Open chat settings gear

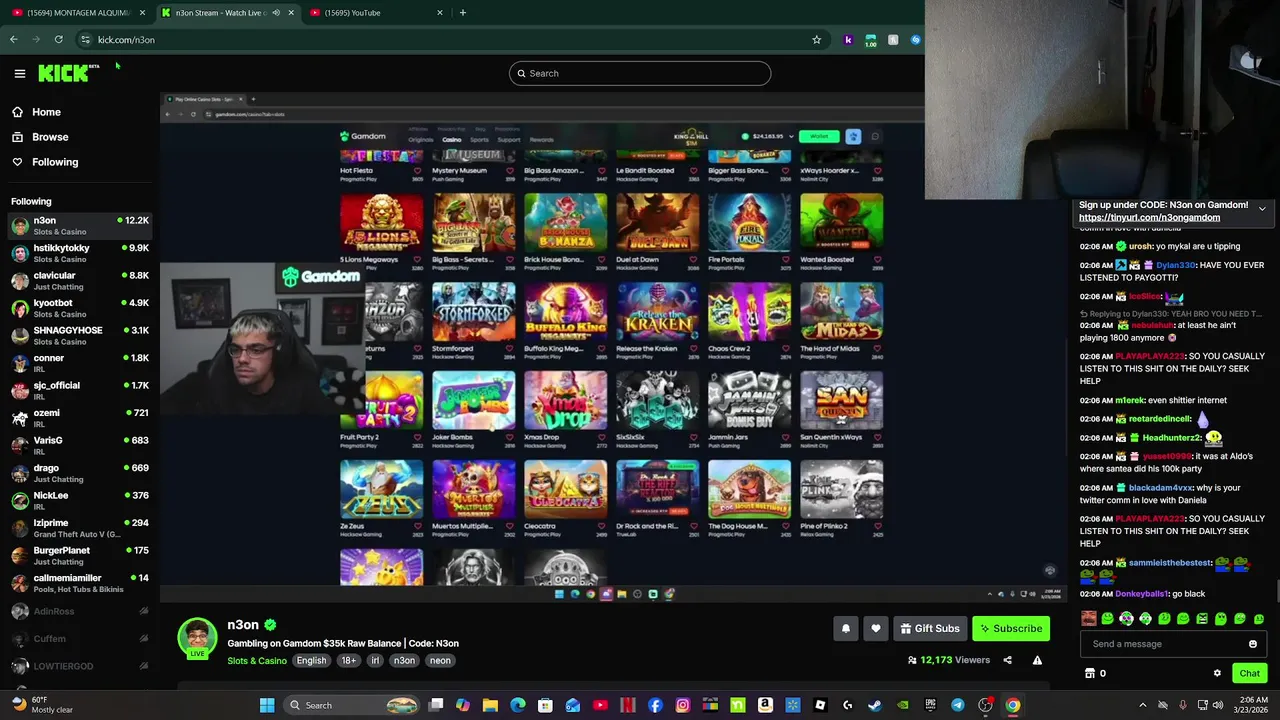tap(1217, 674)
